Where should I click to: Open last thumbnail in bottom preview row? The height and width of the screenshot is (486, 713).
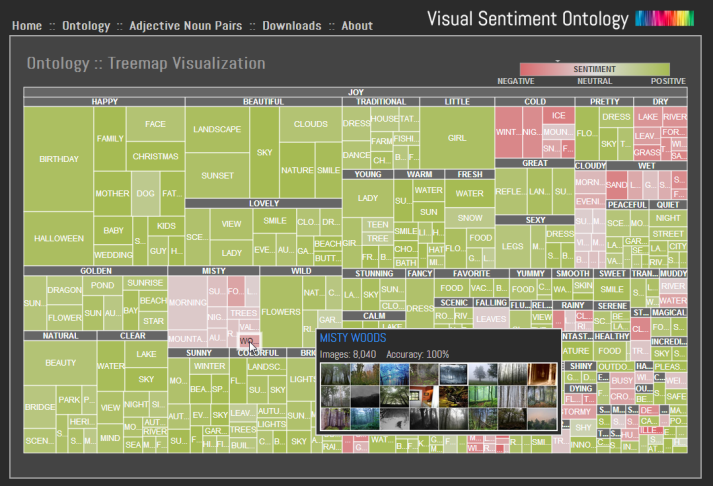click(x=542, y=418)
